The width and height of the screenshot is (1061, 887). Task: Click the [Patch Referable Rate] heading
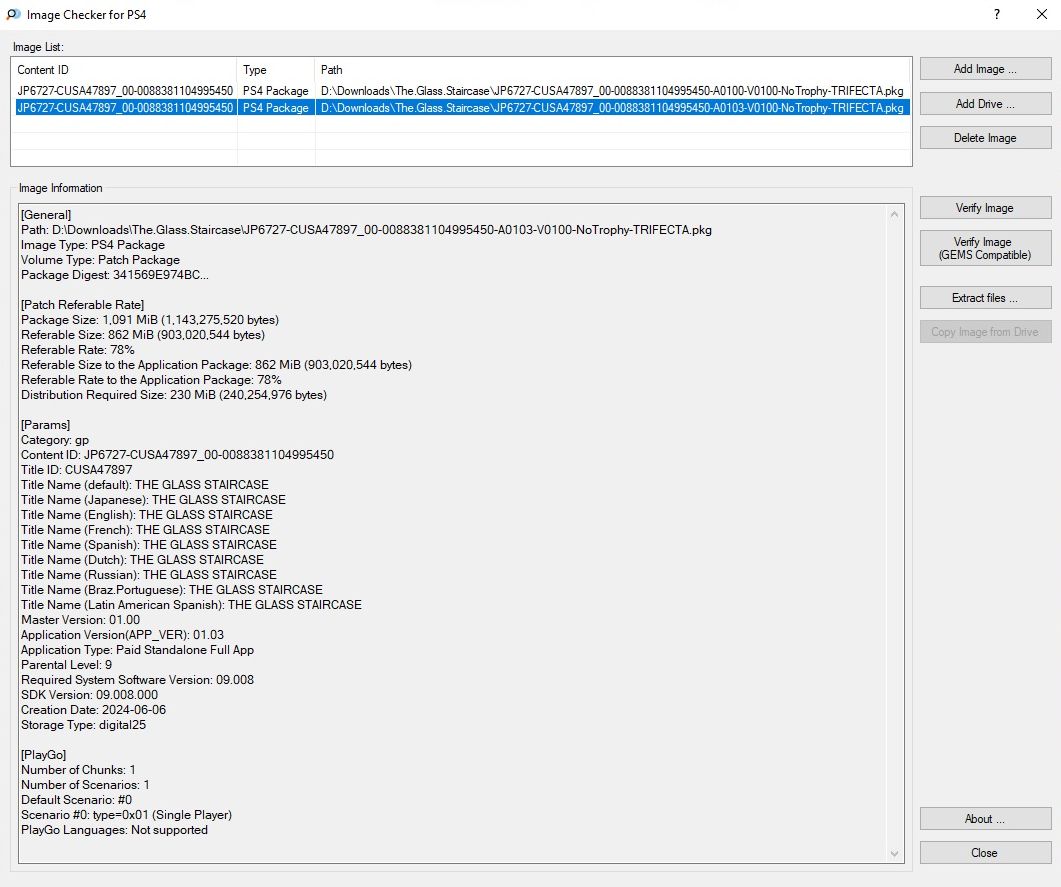coord(83,305)
